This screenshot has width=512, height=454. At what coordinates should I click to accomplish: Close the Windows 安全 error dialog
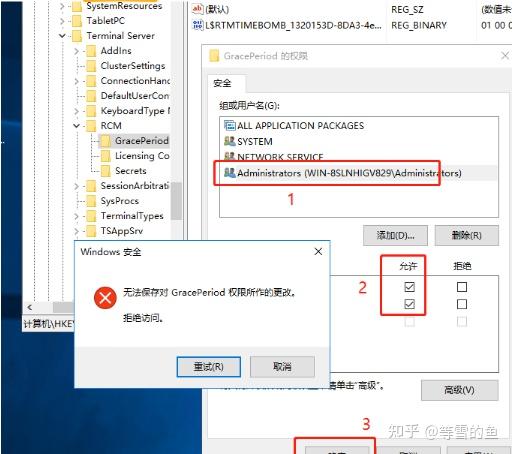318,252
